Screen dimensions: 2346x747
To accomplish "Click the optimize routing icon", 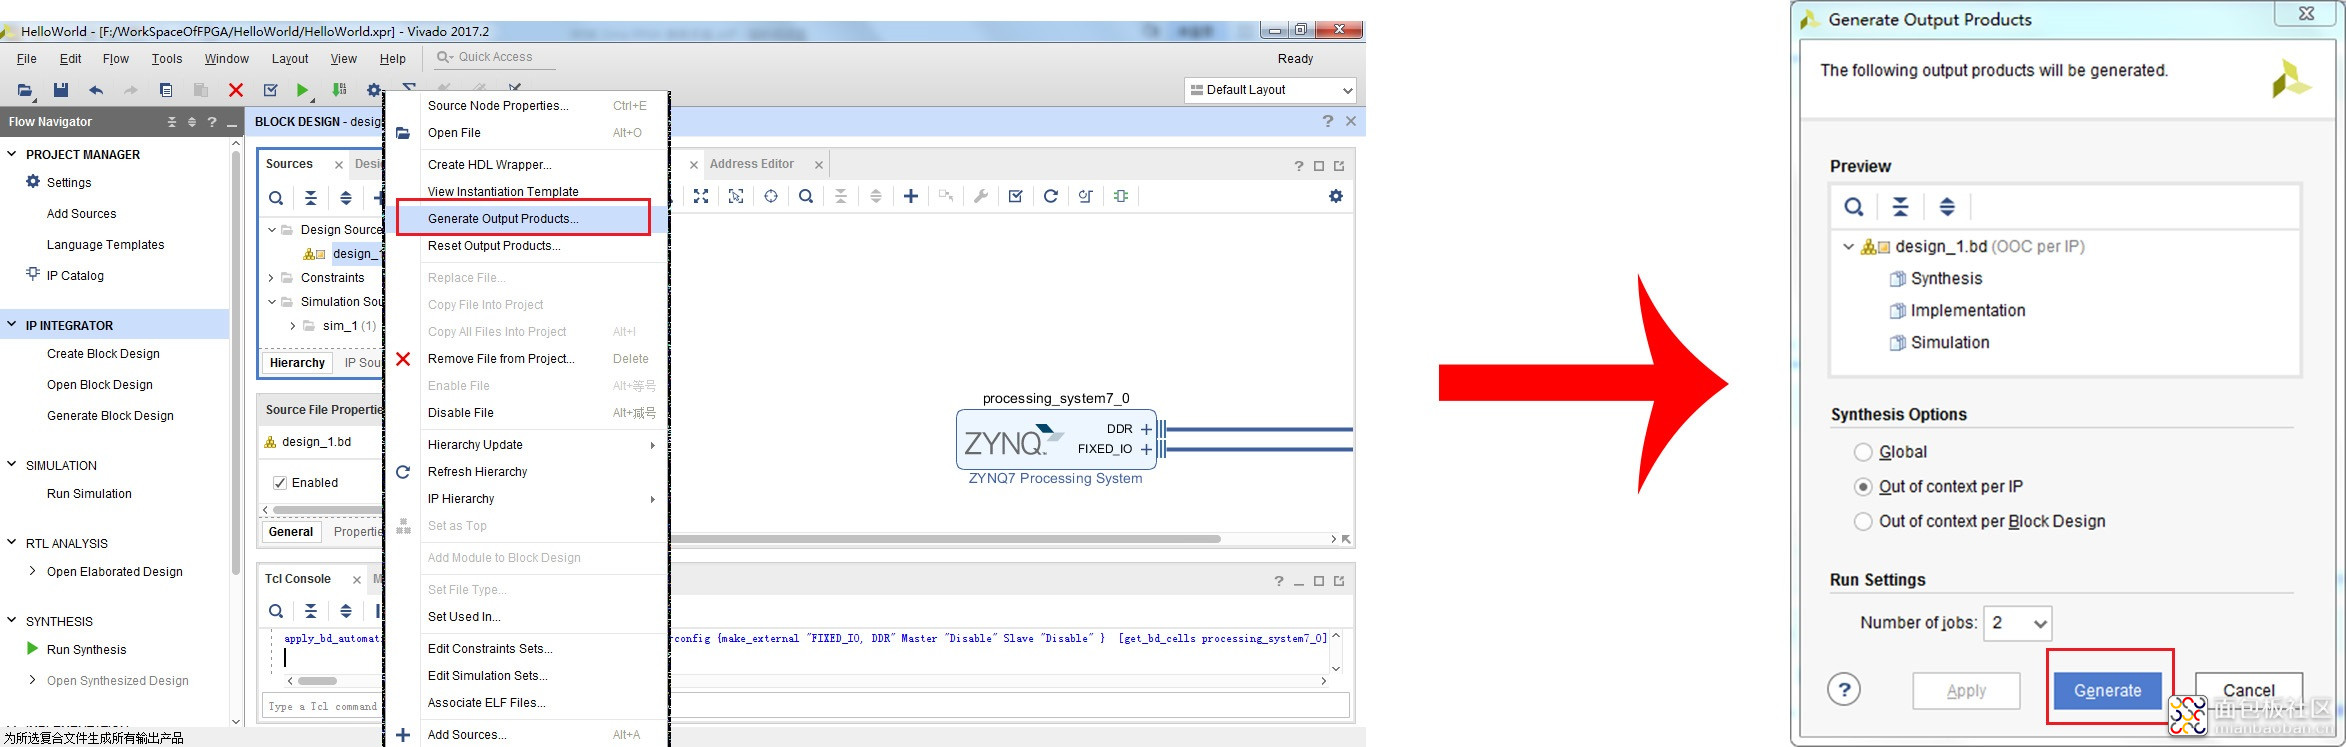I will [1086, 196].
